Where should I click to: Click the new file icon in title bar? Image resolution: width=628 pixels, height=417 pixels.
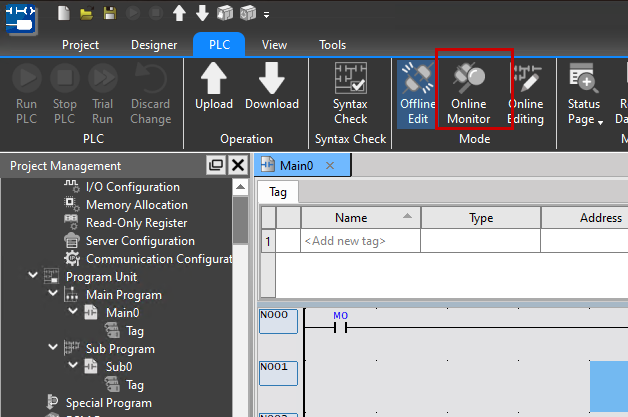pos(64,14)
